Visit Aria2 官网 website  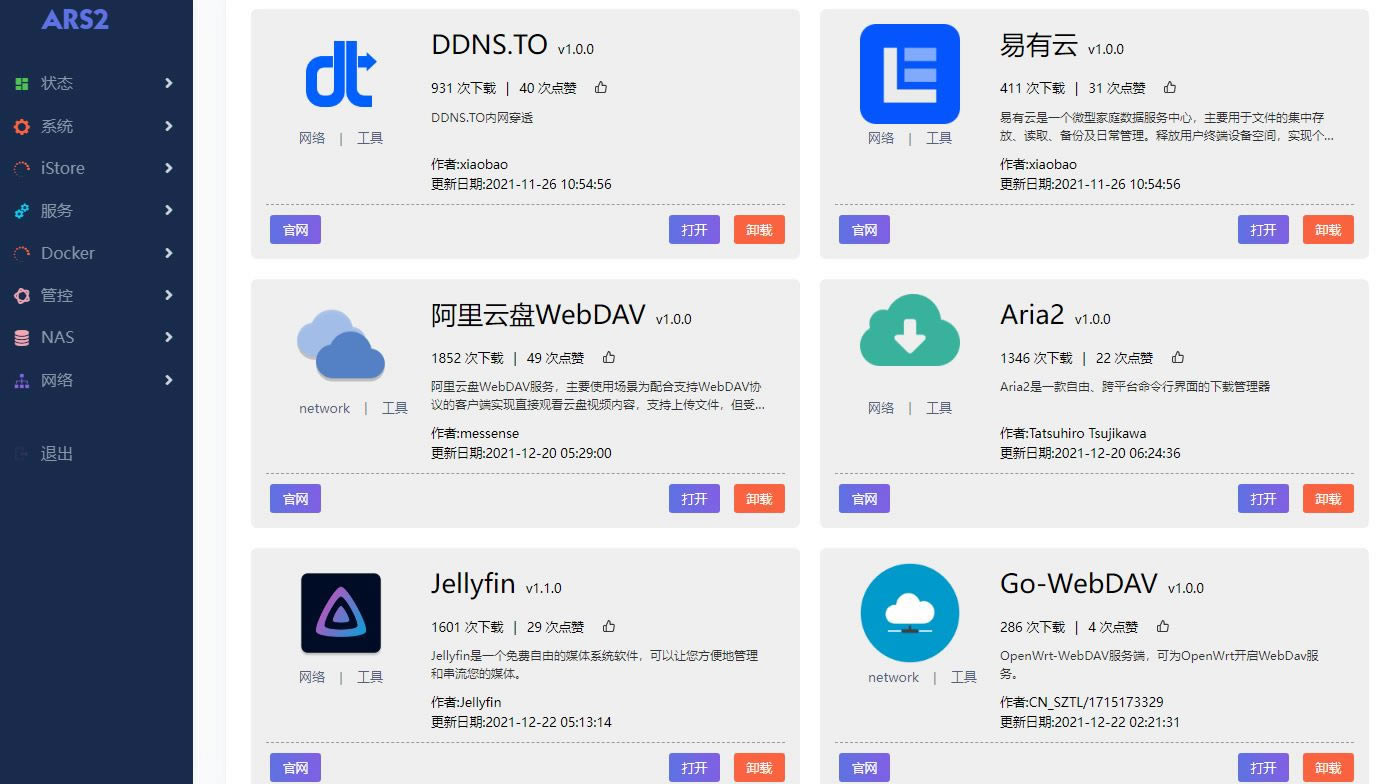(x=864, y=499)
